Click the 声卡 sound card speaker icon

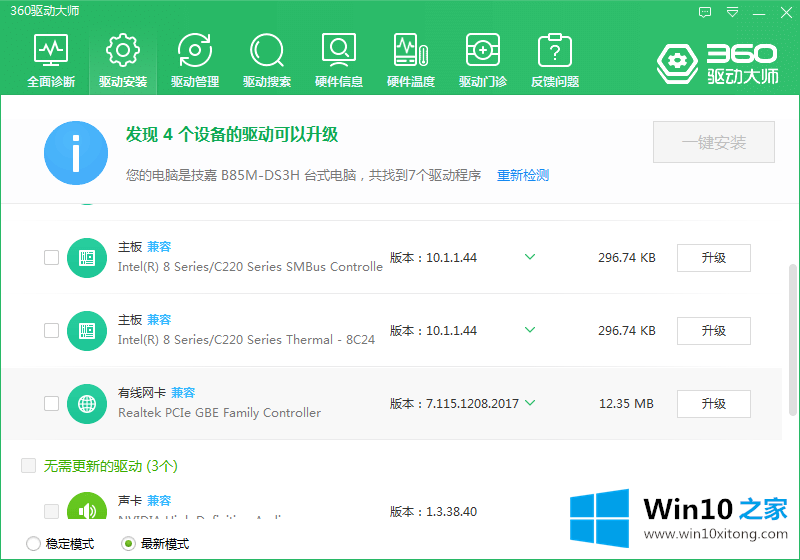(x=87, y=507)
